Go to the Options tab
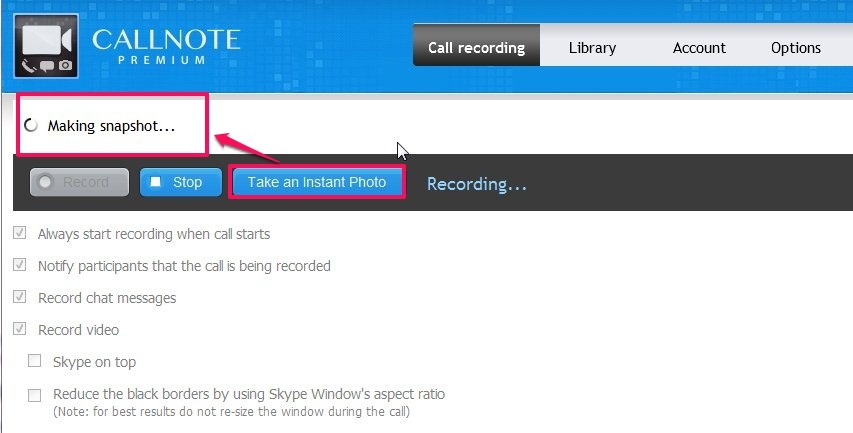This screenshot has height=433, width=853. [x=795, y=48]
